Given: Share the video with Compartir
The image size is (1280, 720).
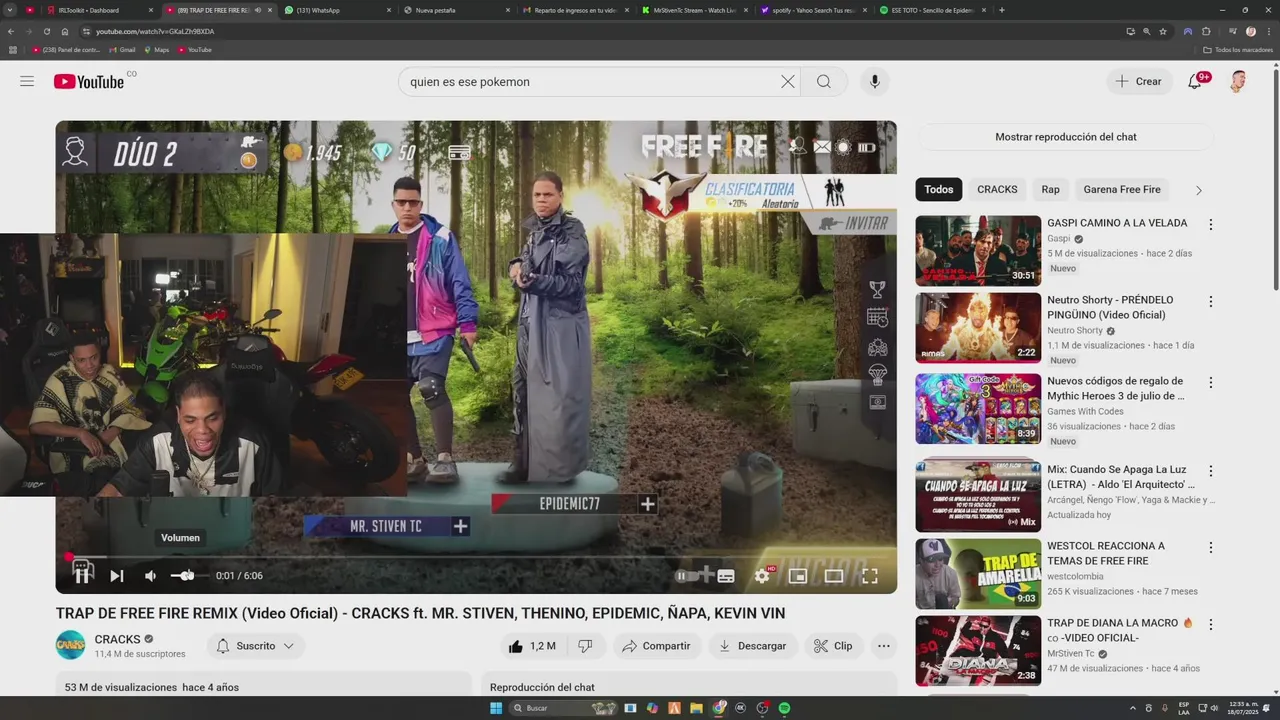Looking at the screenshot, I should pos(656,646).
